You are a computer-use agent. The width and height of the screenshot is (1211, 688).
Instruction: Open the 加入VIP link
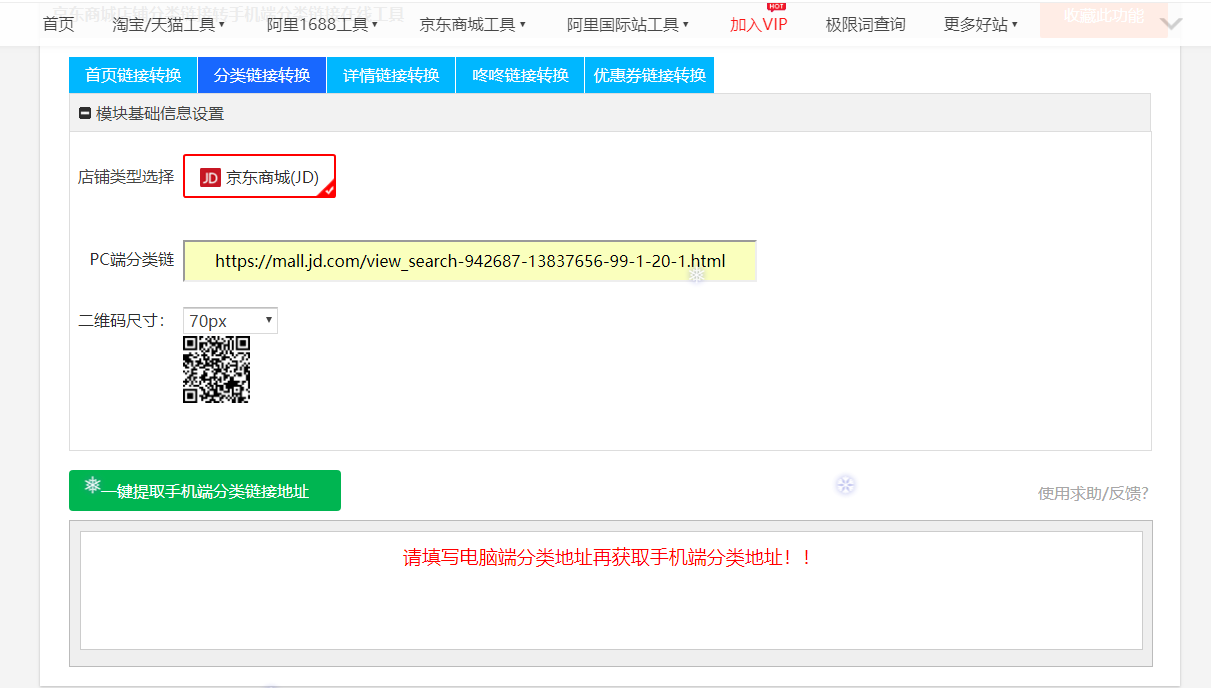click(758, 24)
